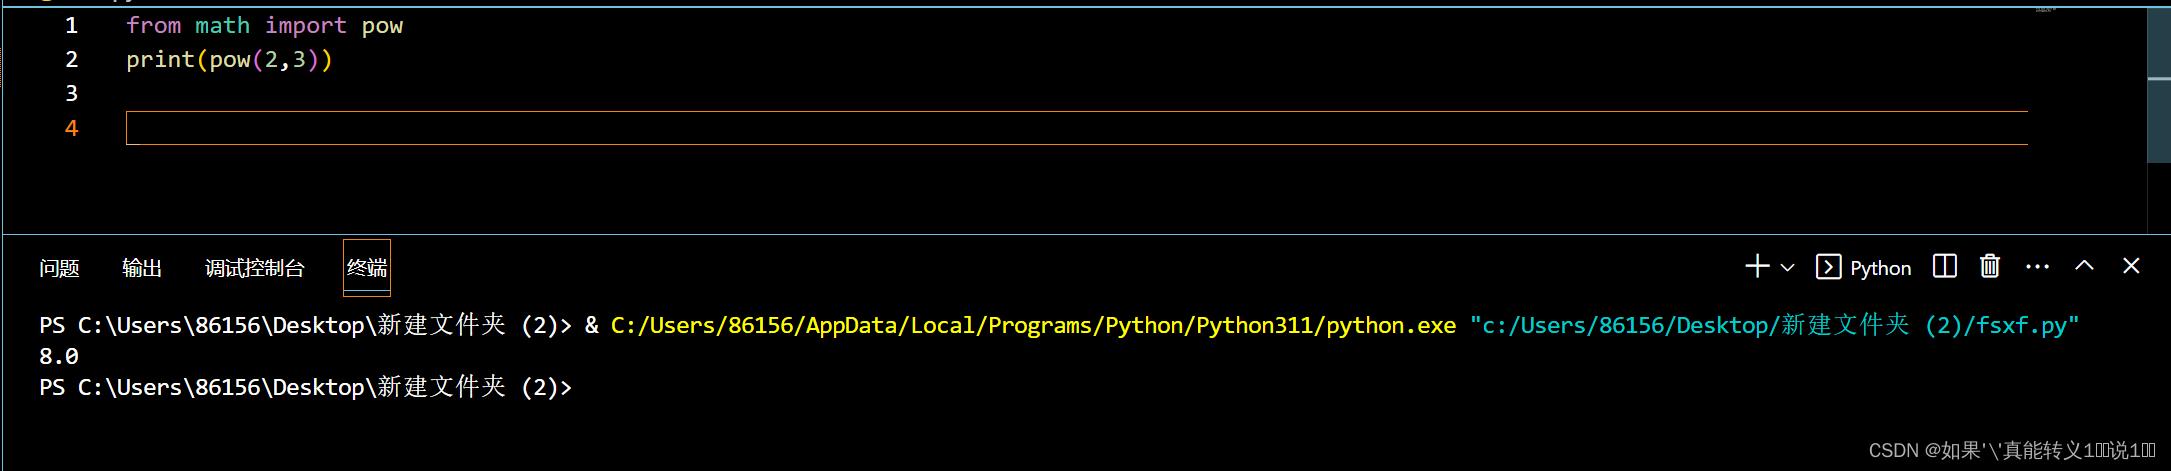Click line number 2 in the gutter
2171x471 pixels.
tap(71, 60)
